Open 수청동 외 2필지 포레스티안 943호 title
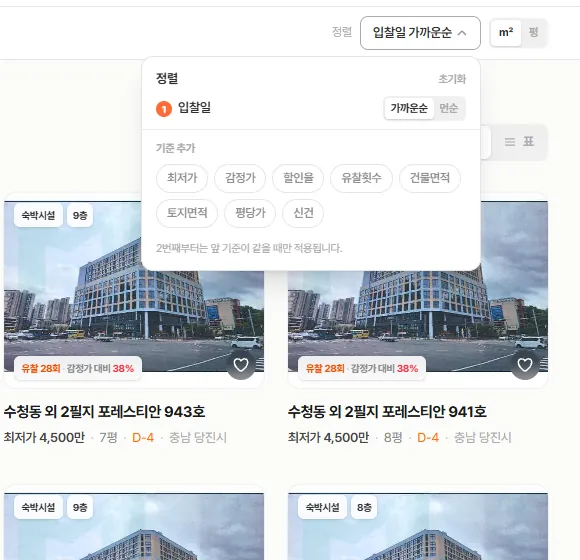This screenshot has width=580, height=560. pos(104,412)
